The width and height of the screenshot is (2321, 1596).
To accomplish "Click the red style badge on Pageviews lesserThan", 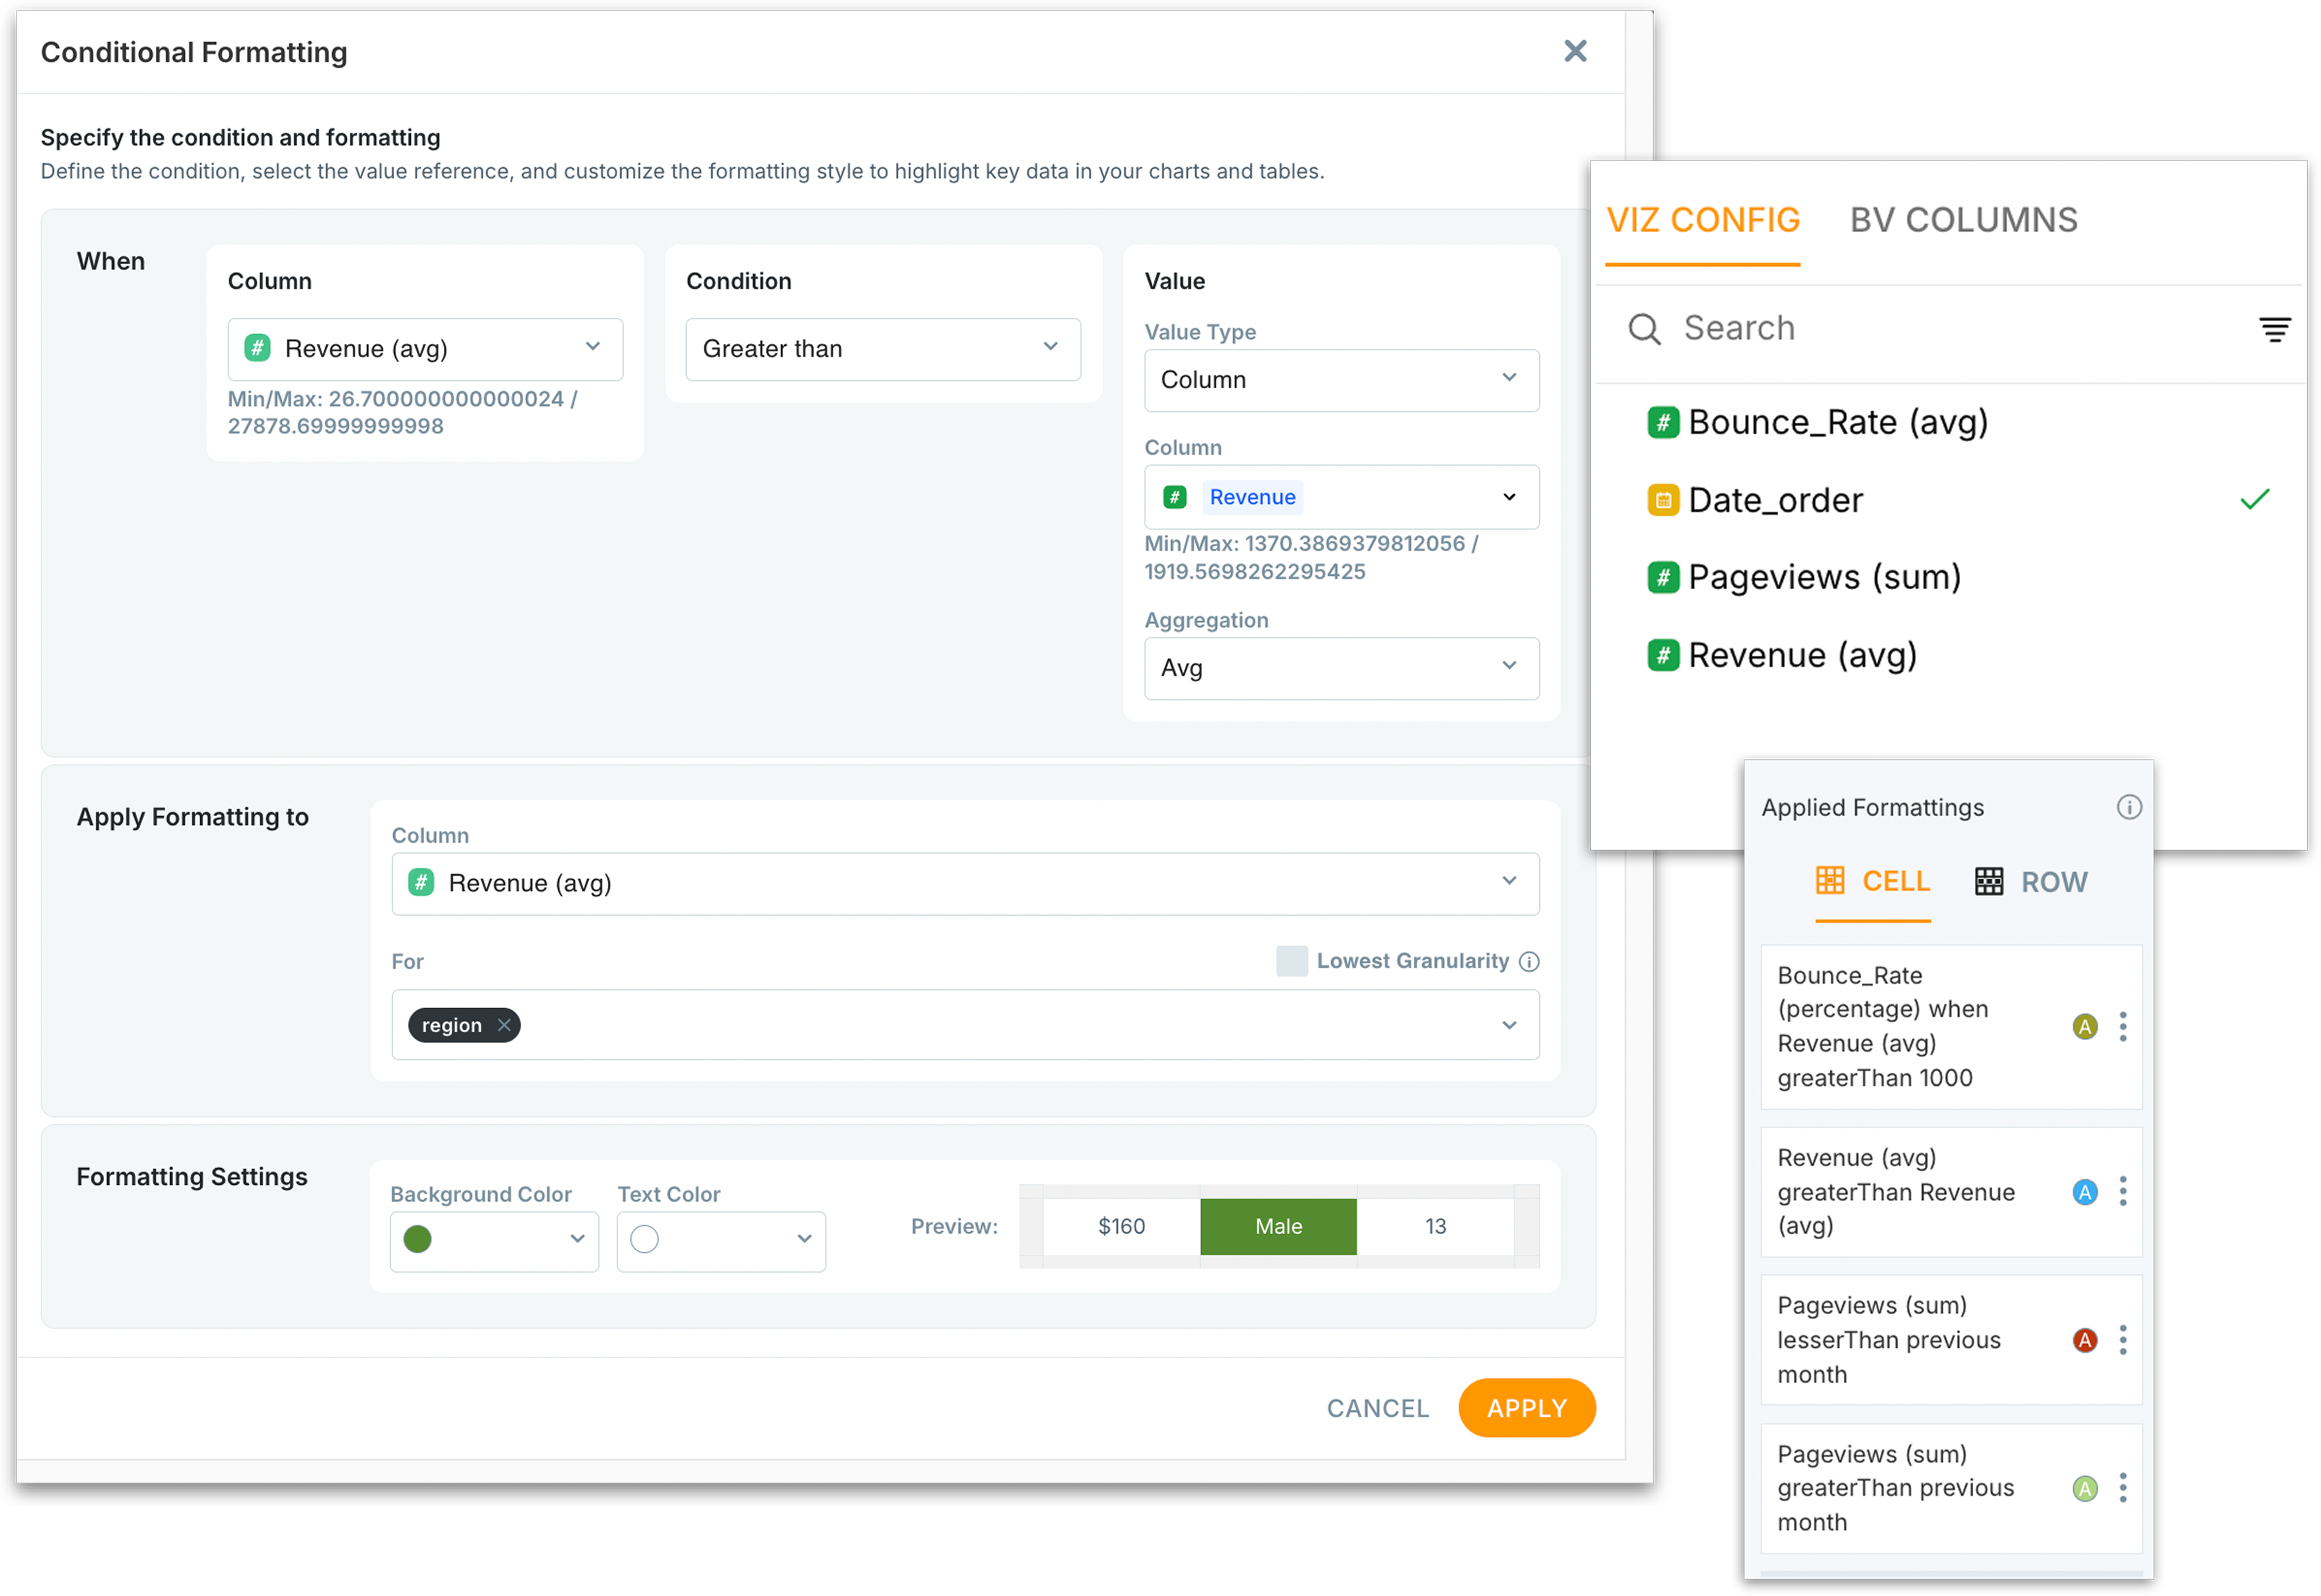I will [2085, 1340].
